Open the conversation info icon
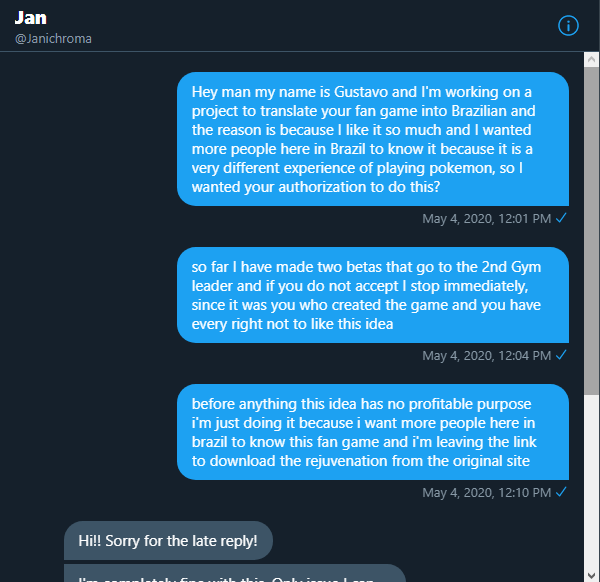Screen dimensions: 600x582 568,26
